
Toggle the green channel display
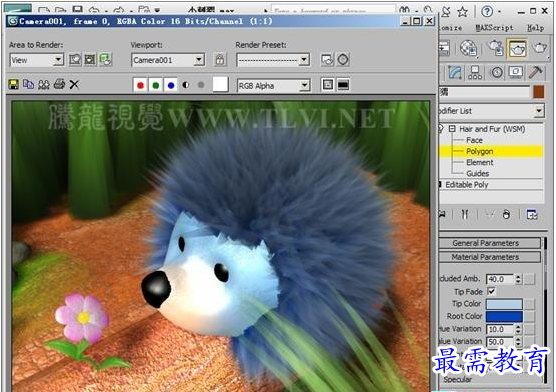156,85
